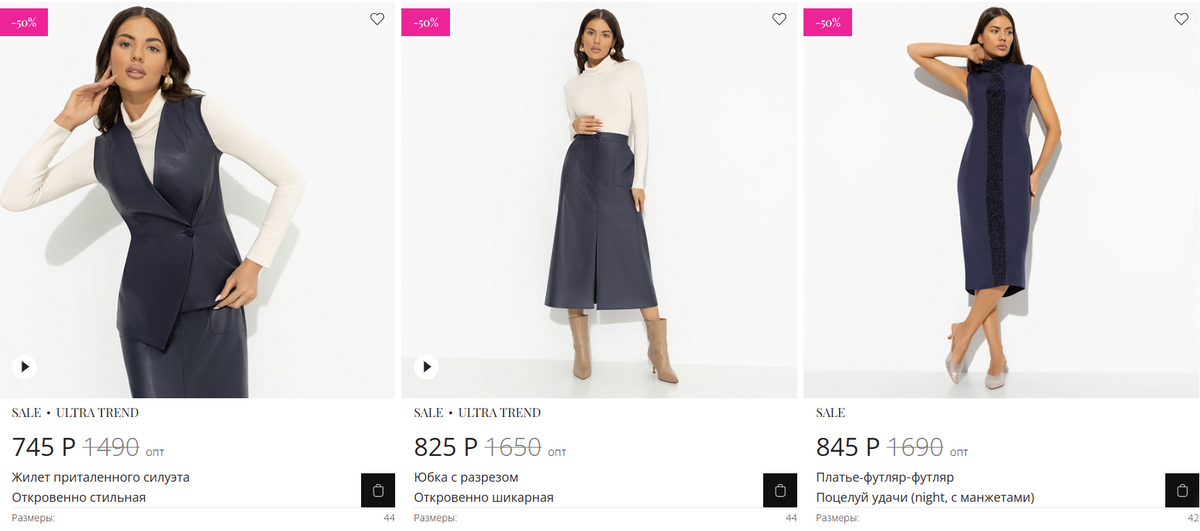Open 'Платье-футляр-футляр' product link

click(x=885, y=477)
